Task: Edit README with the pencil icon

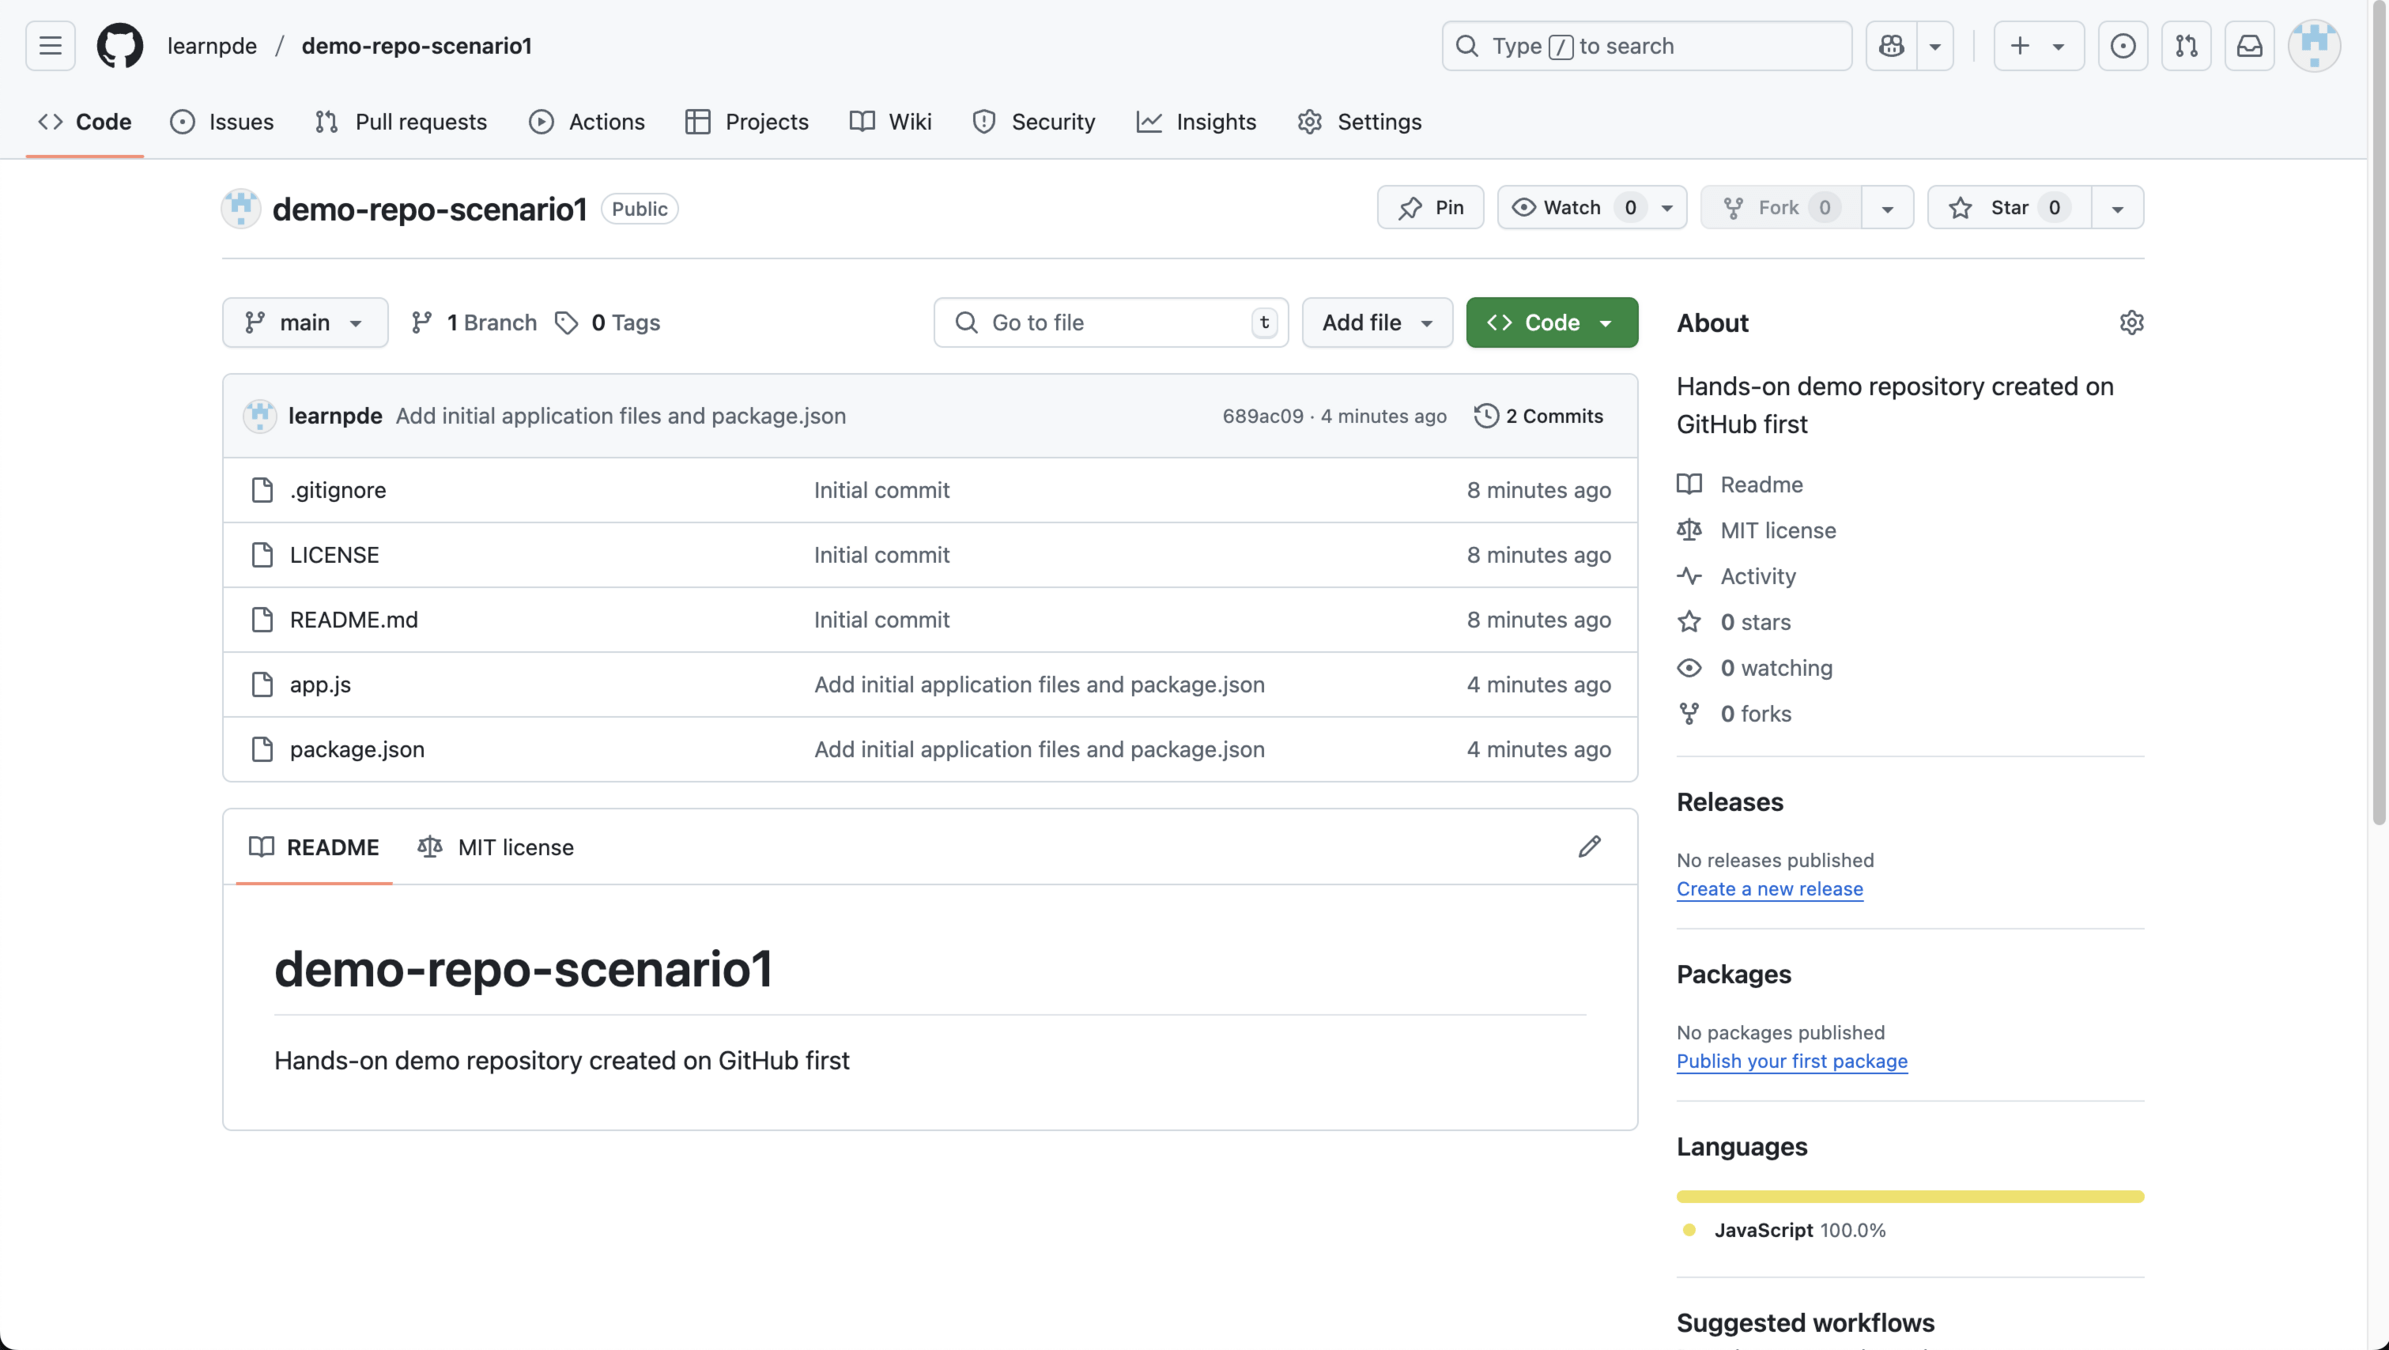Action: 1589,847
